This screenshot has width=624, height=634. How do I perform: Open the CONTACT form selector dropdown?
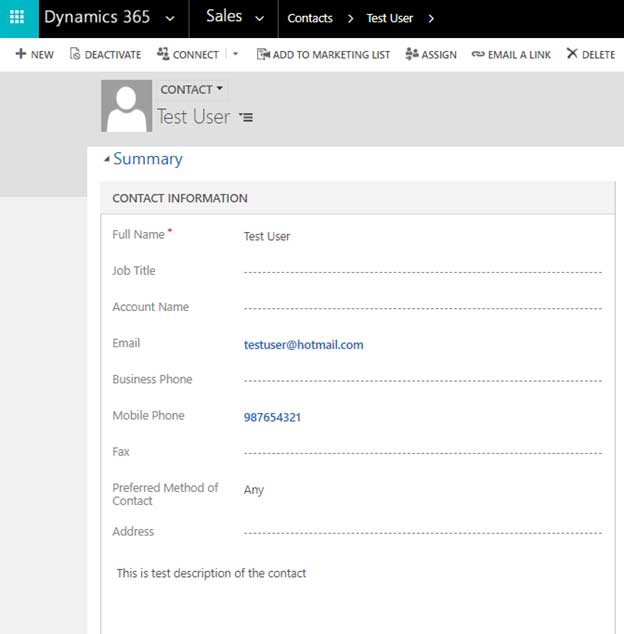(192, 90)
